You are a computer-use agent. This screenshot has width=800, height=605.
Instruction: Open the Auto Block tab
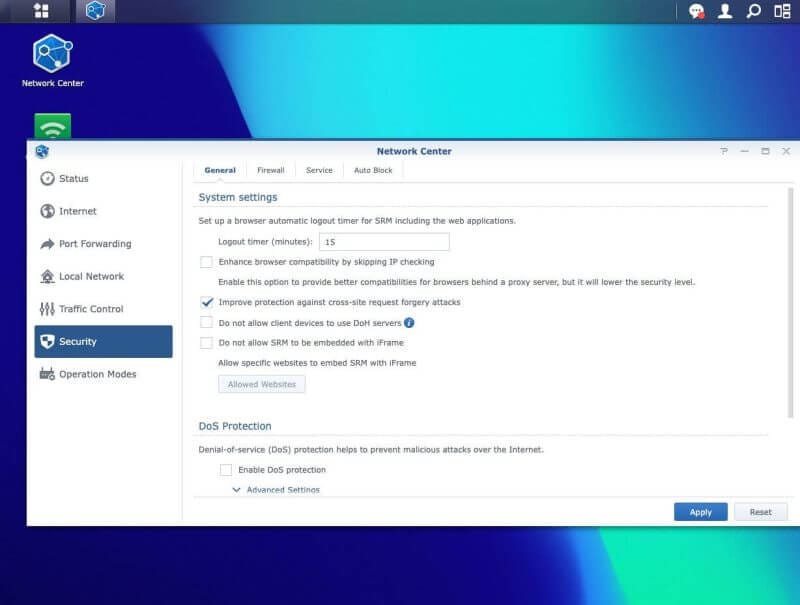tap(373, 170)
